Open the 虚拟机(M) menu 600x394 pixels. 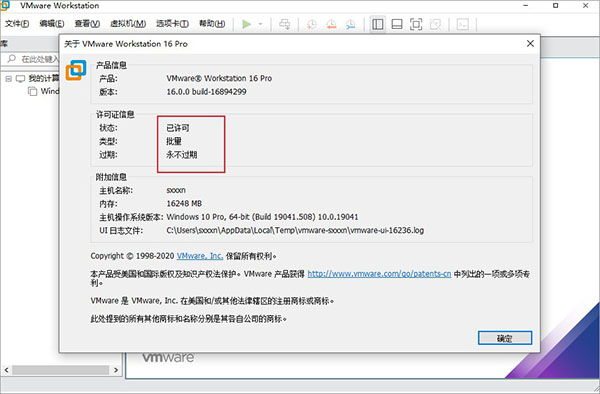point(128,24)
